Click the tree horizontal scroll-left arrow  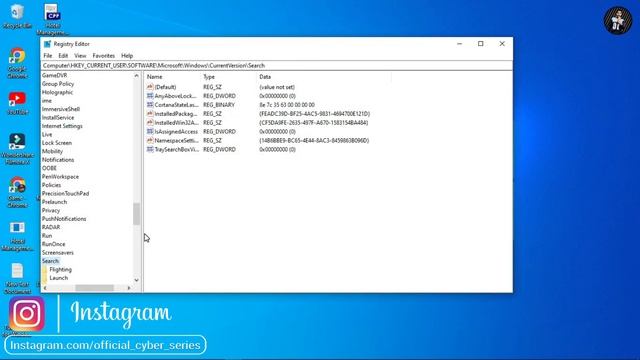coord(45,288)
